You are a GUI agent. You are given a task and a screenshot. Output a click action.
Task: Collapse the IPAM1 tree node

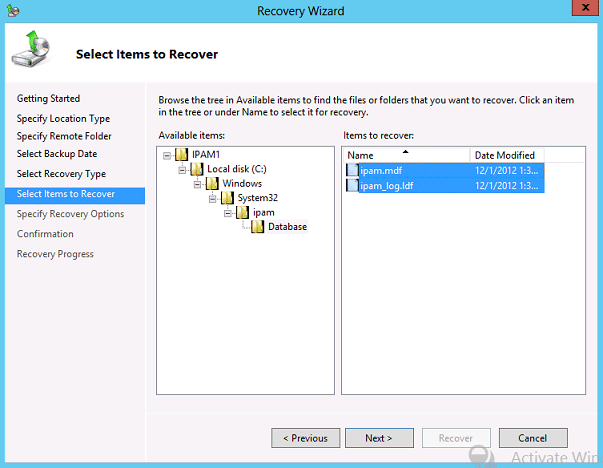point(167,156)
